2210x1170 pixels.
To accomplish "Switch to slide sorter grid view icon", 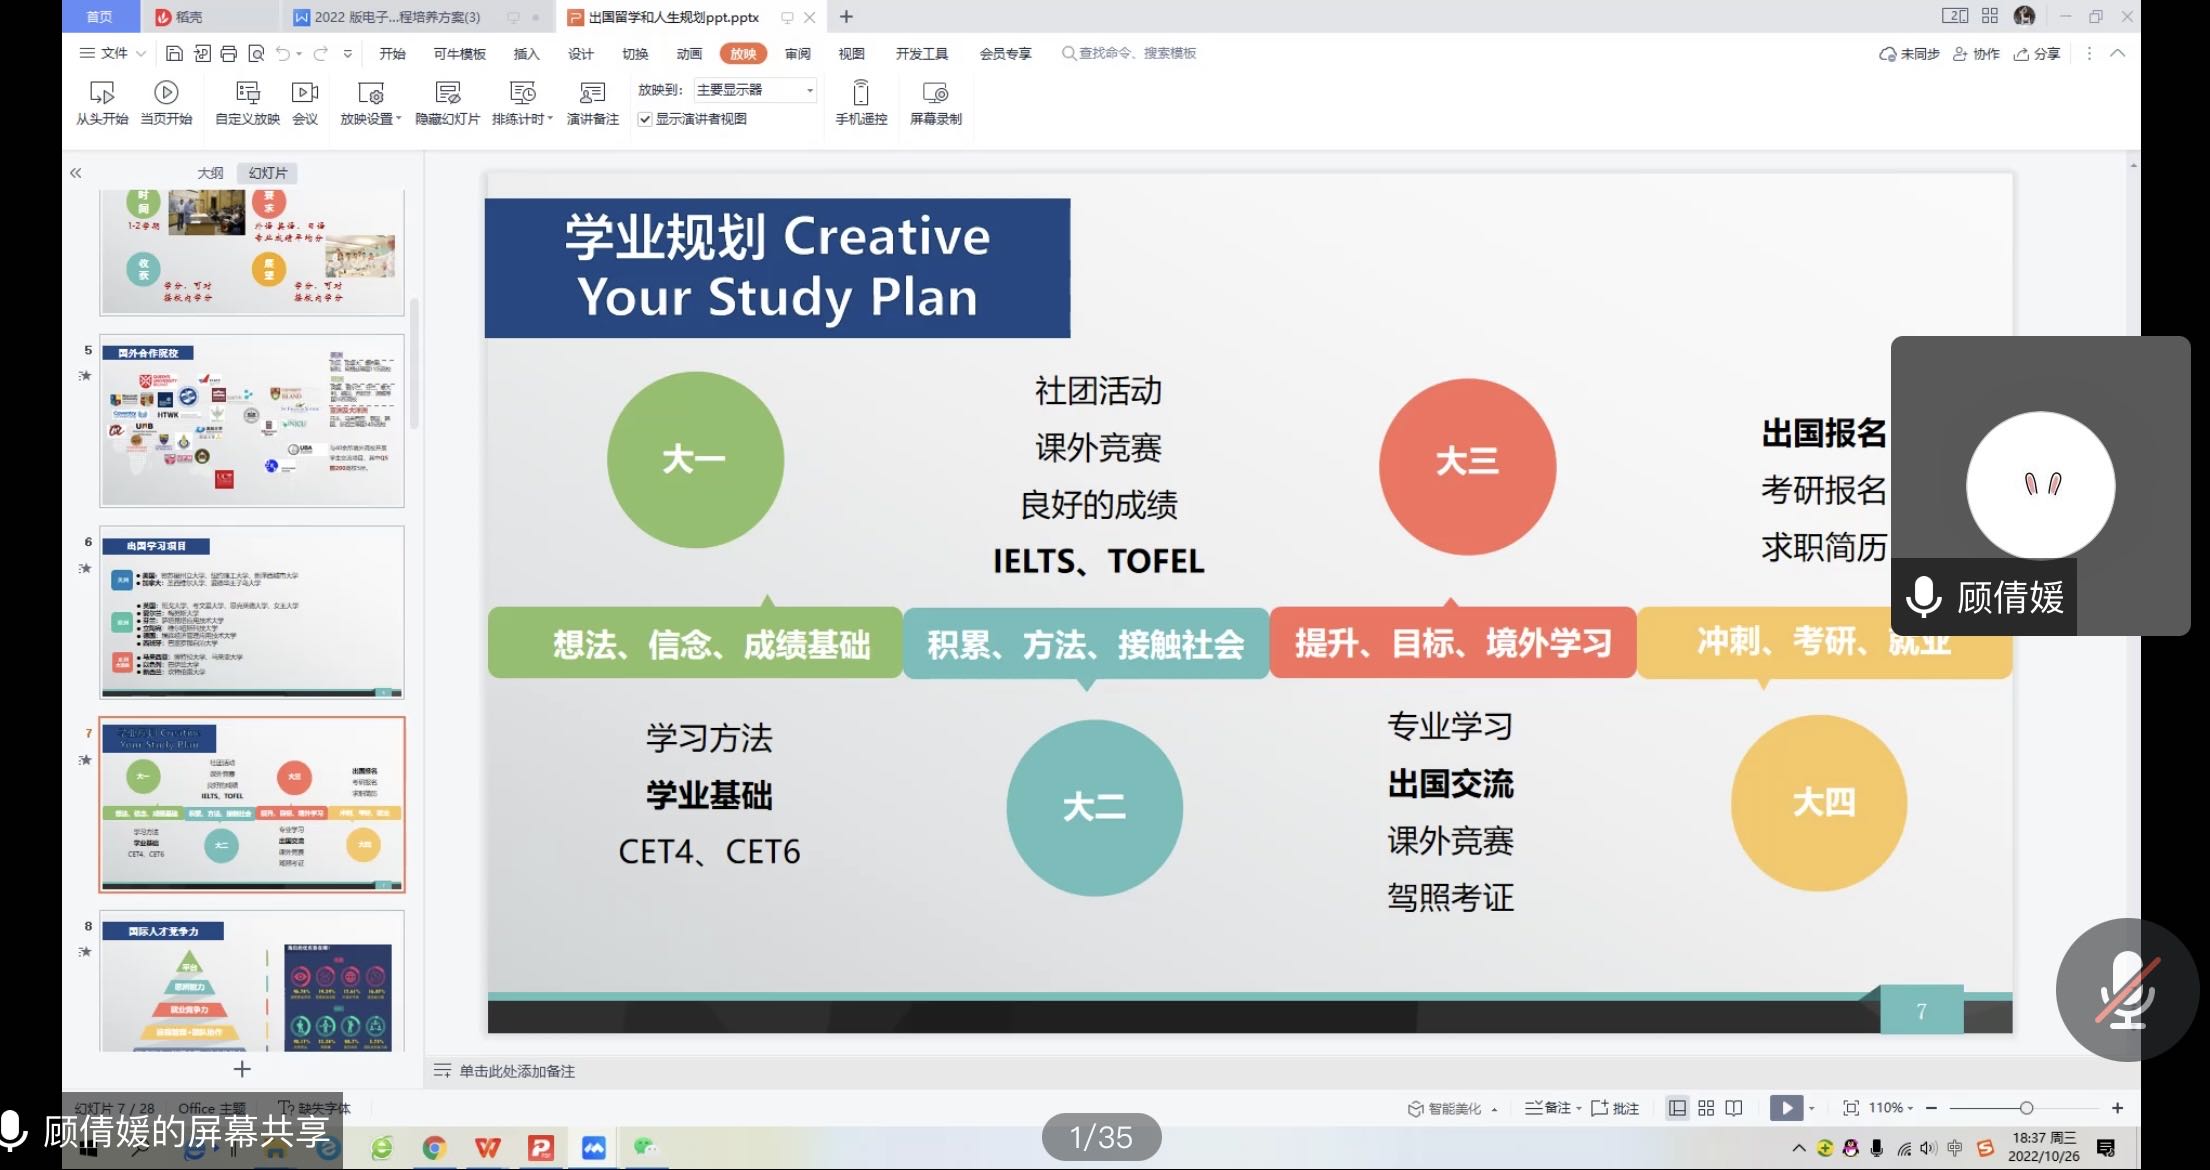I will point(1706,1108).
